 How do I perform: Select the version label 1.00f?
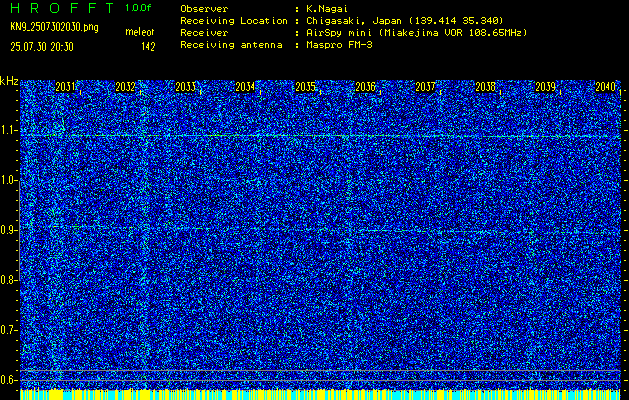pyautogui.click(x=138, y=8)
